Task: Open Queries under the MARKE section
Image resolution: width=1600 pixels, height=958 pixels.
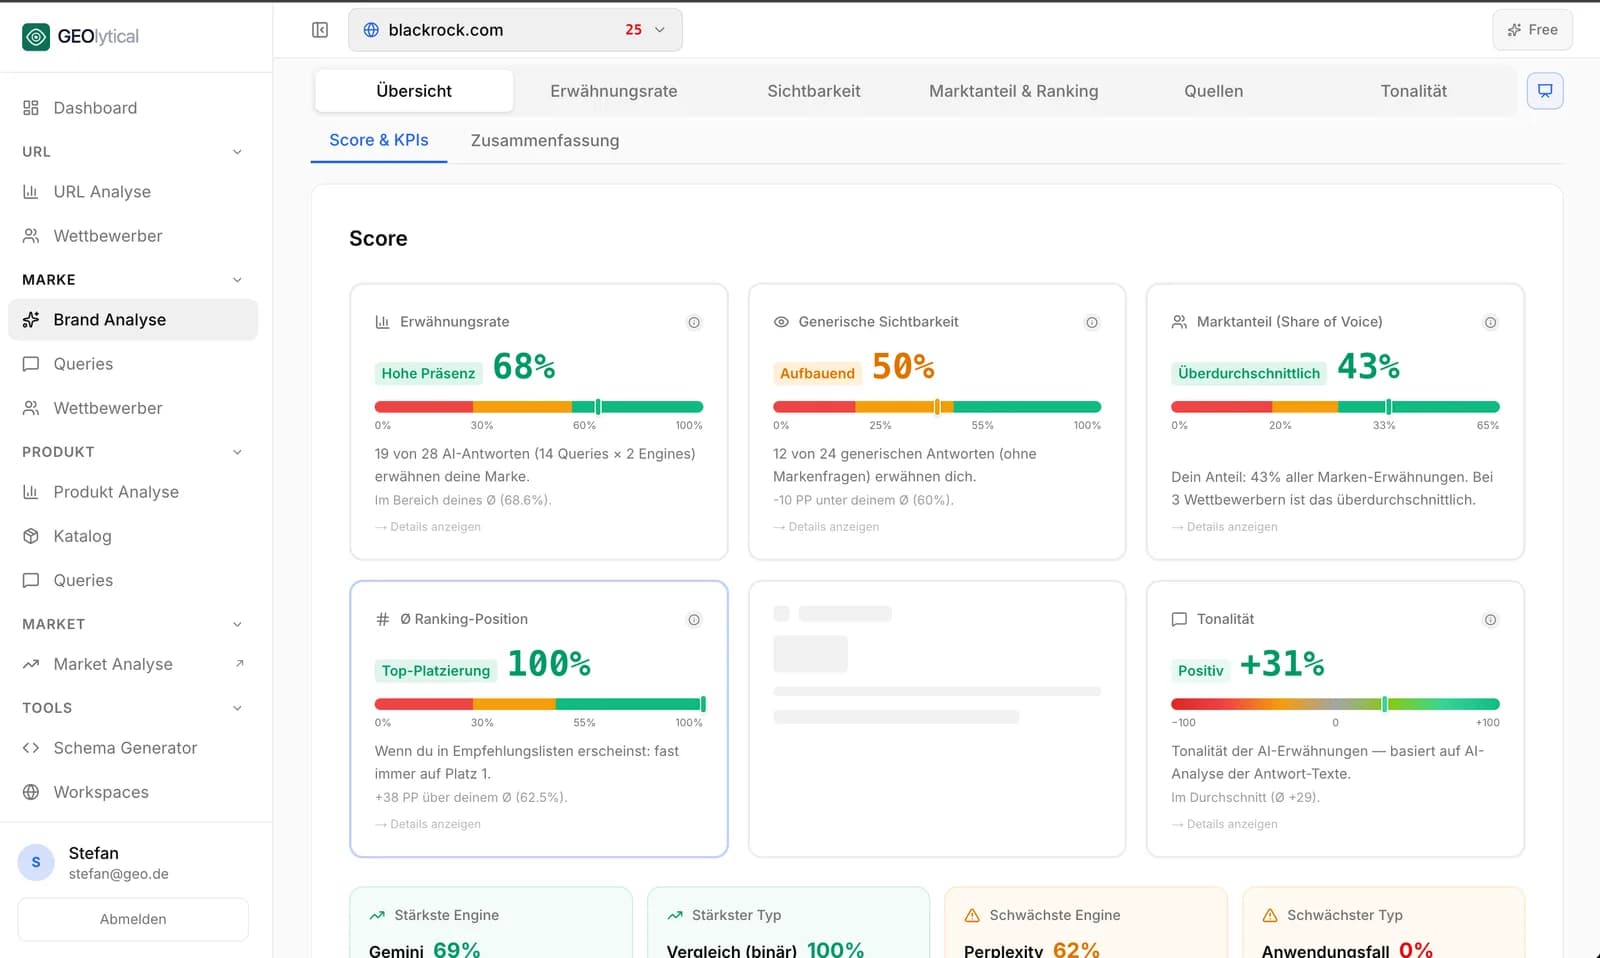Action: click(x=133, y=364)
